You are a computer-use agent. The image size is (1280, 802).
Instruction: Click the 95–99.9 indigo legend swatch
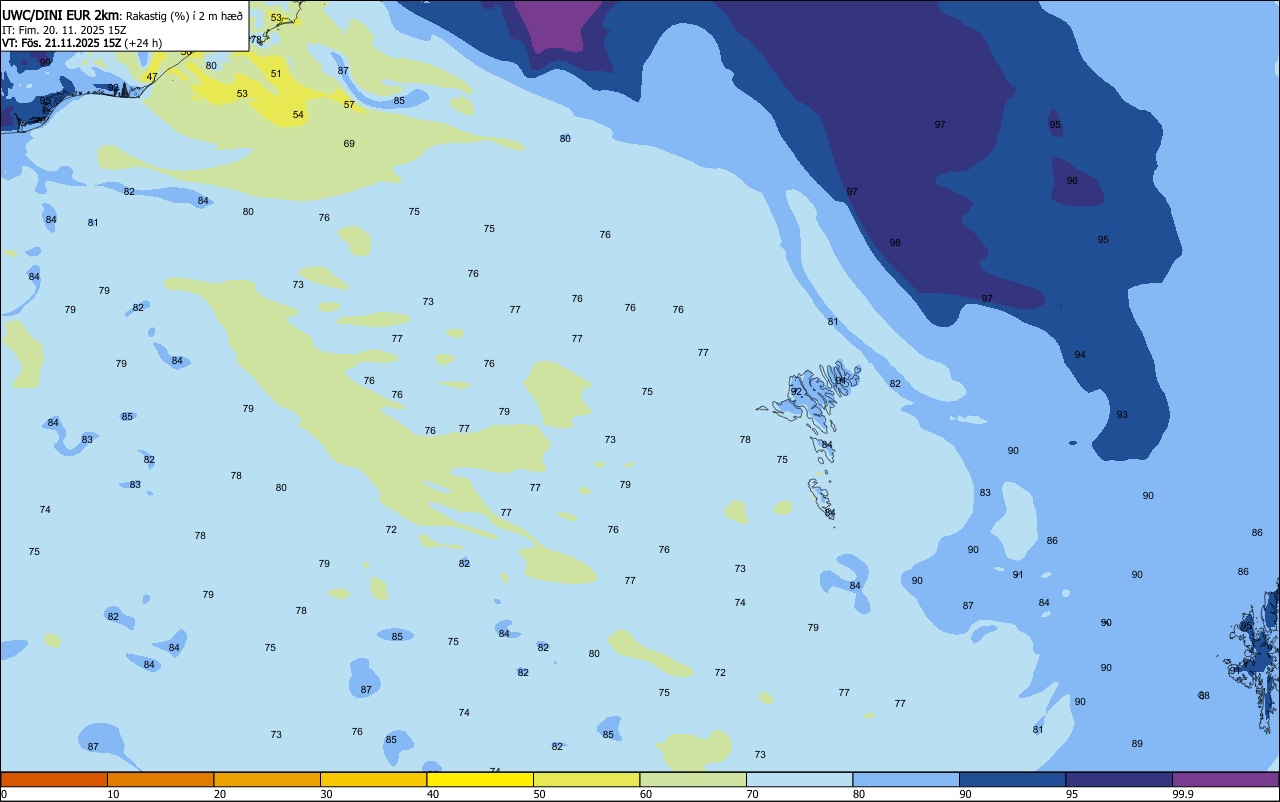coord(1119,779)
